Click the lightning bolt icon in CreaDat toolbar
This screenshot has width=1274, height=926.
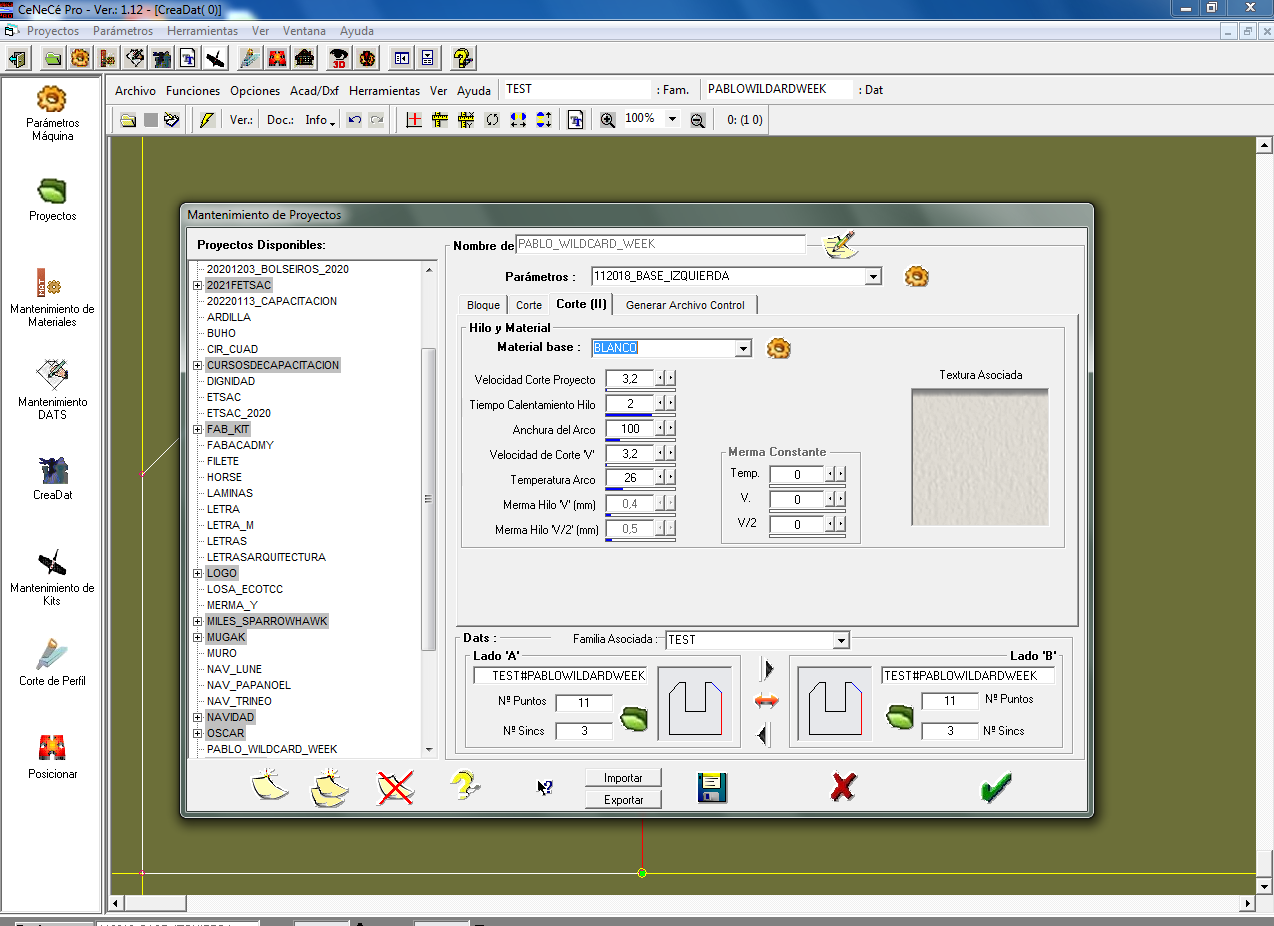click(x=207, y=120)
